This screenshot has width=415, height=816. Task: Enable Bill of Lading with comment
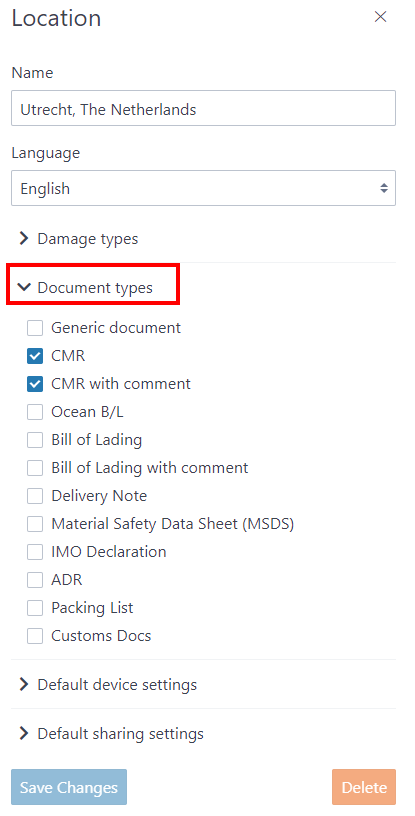point(35,468)
